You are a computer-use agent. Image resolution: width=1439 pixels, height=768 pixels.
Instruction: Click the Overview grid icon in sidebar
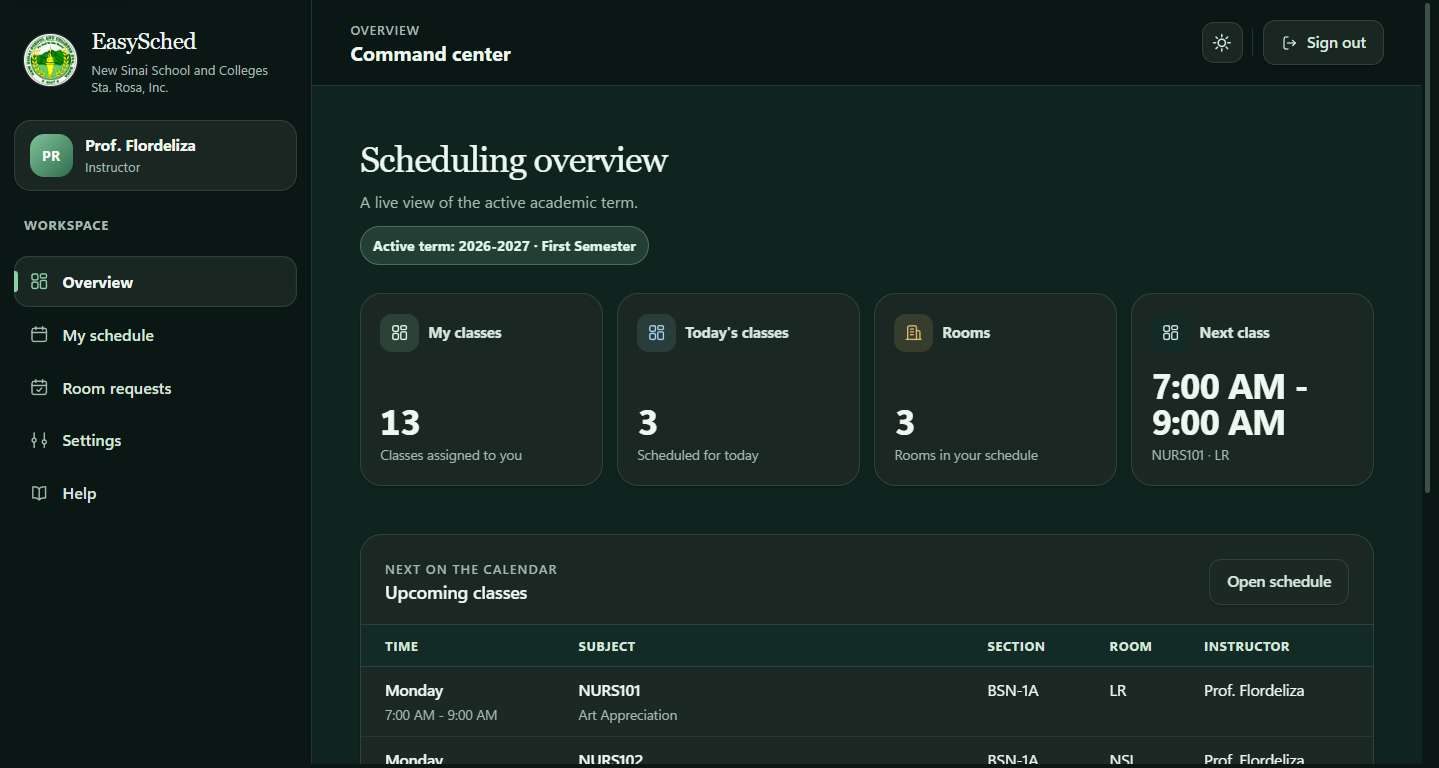(x=39, y=282)
